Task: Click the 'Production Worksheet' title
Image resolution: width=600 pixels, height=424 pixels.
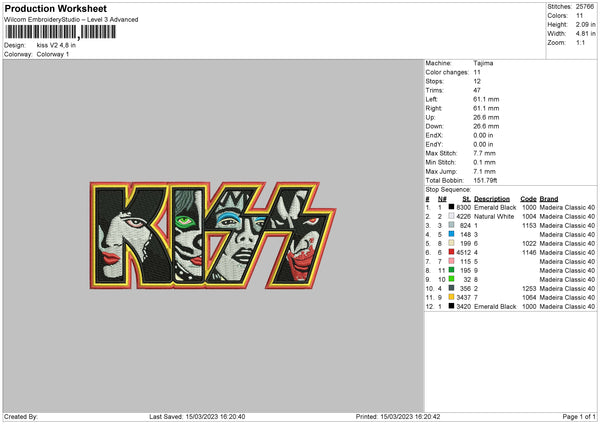Action: pyautogui.click(x=55, y=8)
